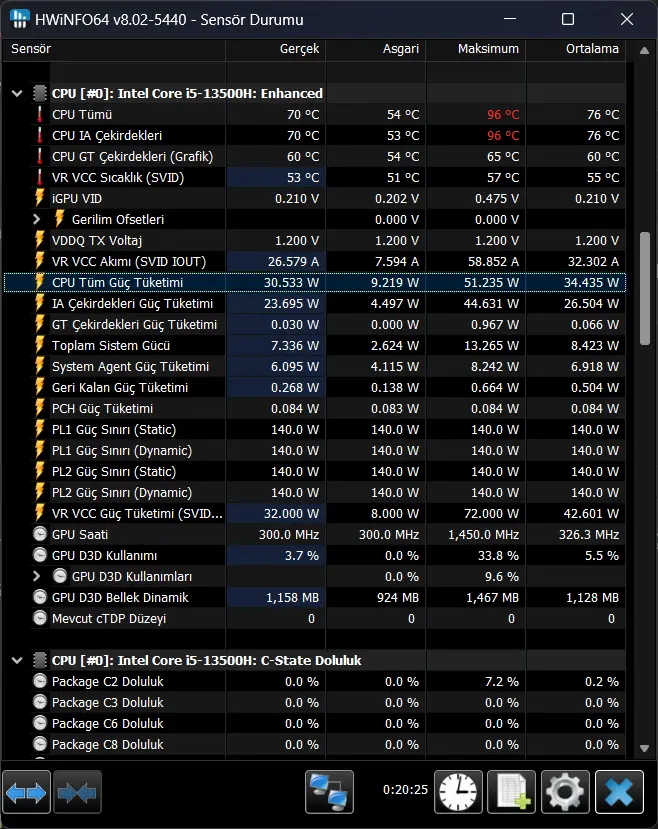Click the expand layout arrows button
The image size is (658, 829).
[26, 791]
